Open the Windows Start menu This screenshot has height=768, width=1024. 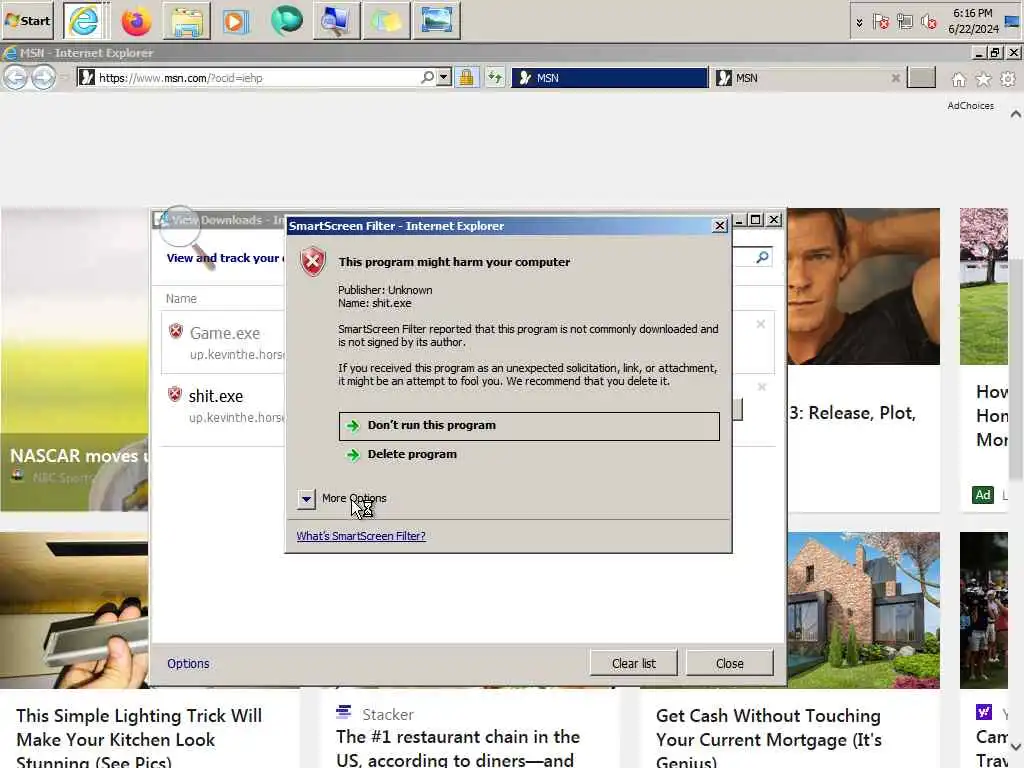pos(27,20)
